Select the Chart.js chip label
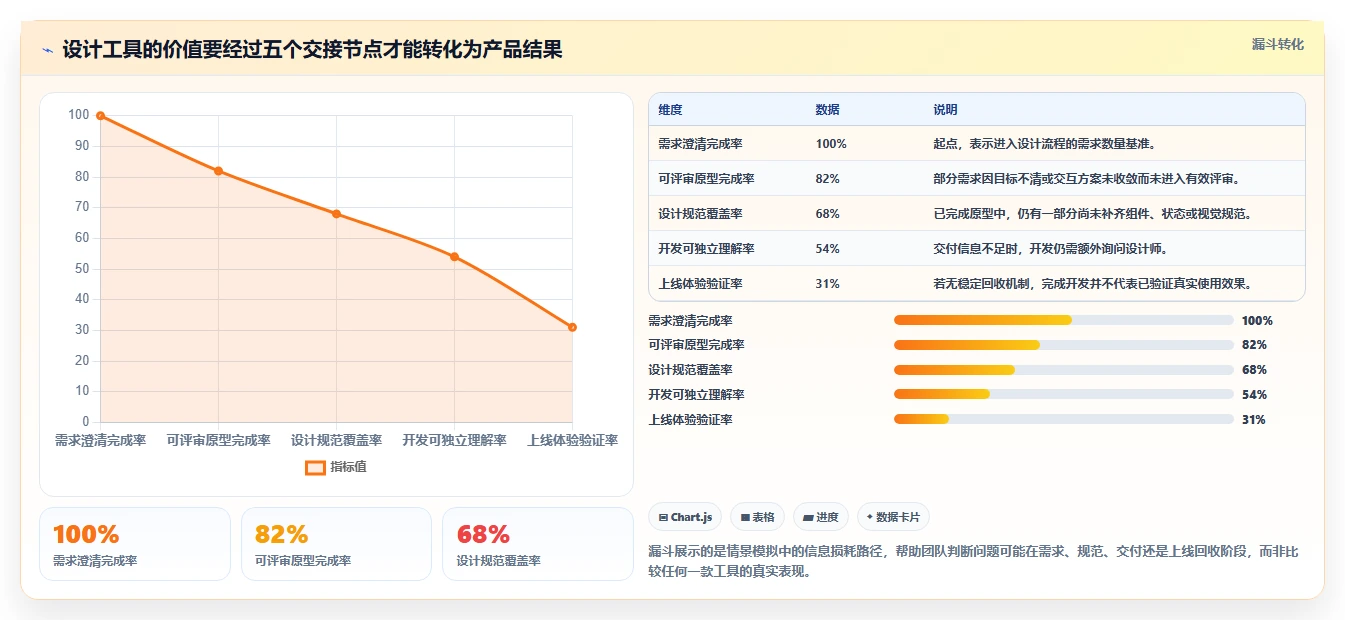This screenshot has height=620, width=1345. (x=691, y=518)
